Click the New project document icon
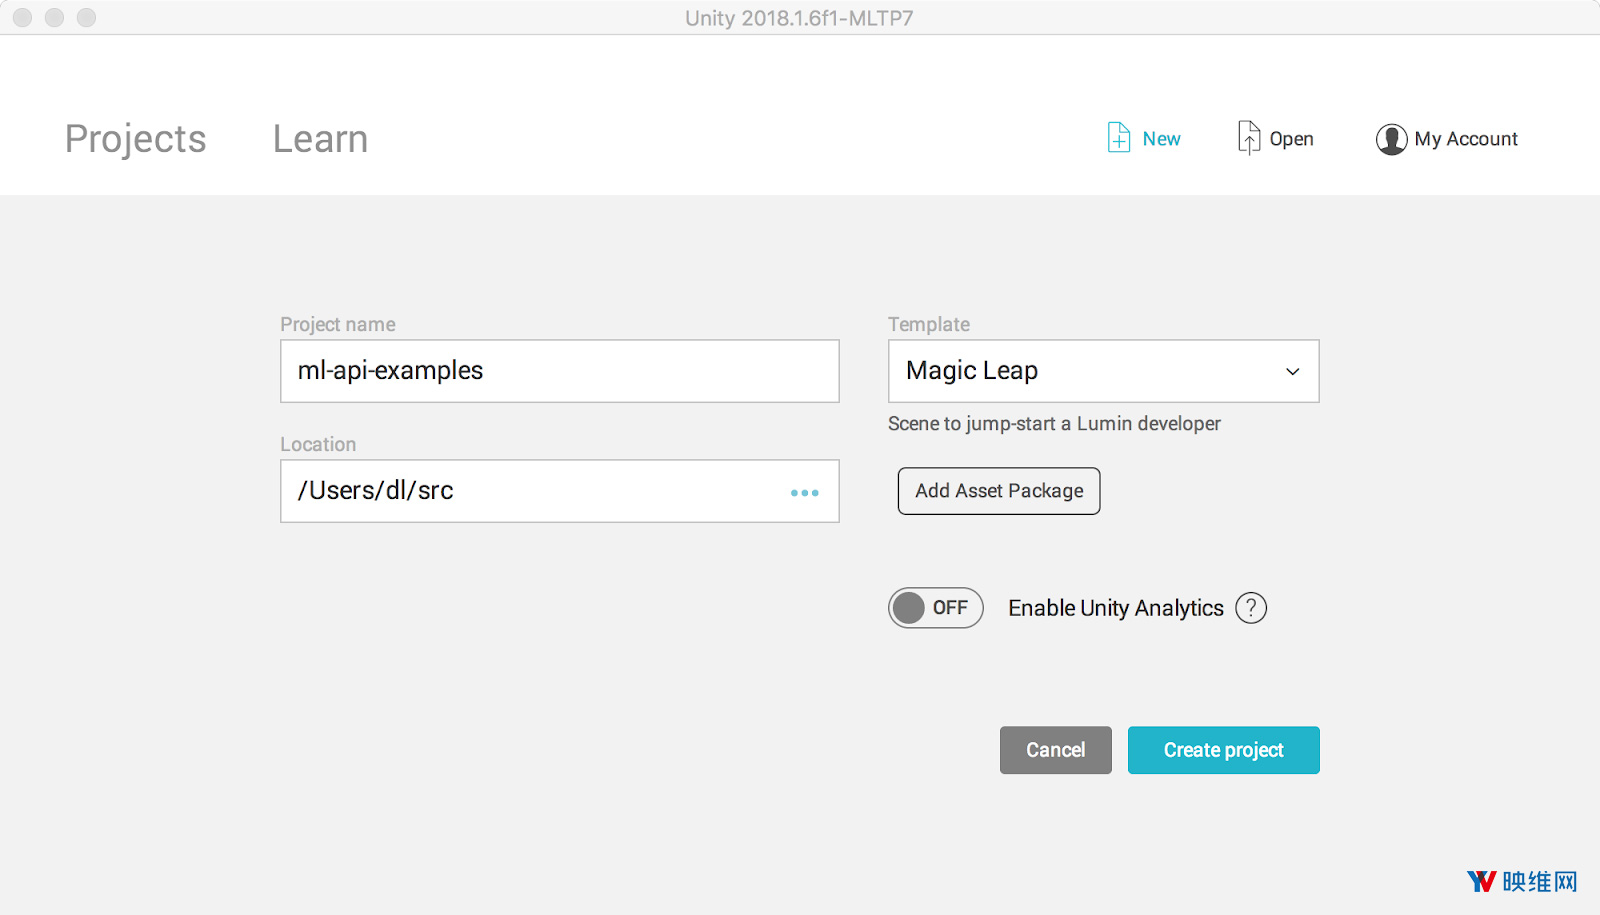 tap(1118, 138)
